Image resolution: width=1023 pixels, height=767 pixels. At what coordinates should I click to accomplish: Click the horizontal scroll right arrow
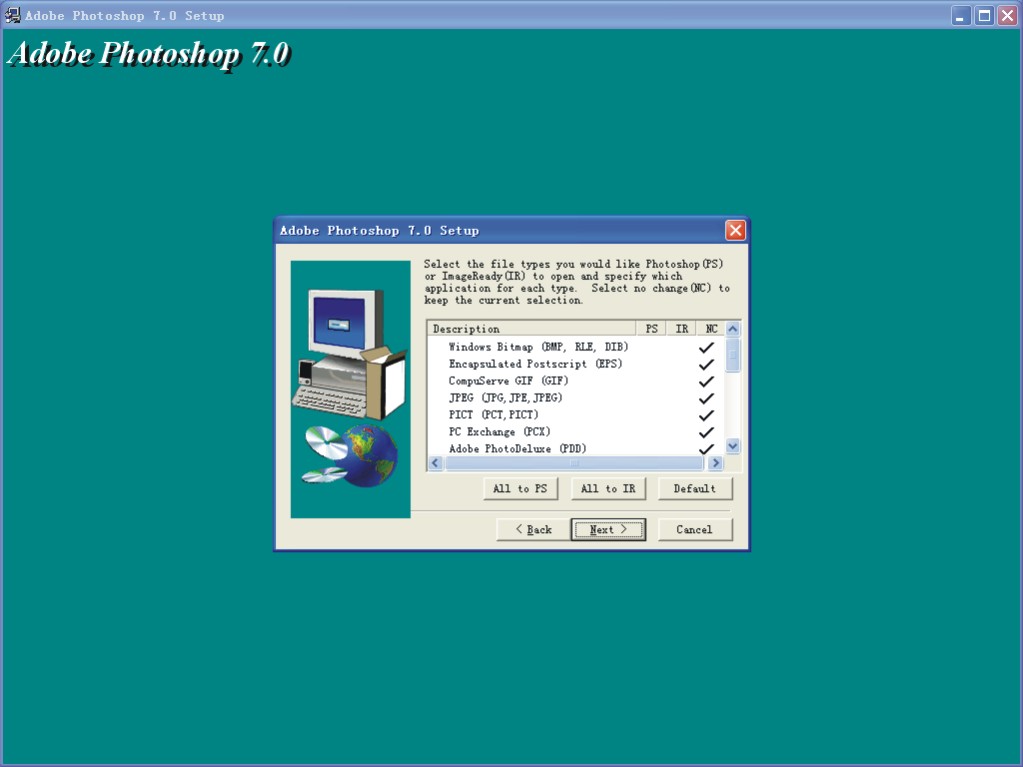(716, 462)
